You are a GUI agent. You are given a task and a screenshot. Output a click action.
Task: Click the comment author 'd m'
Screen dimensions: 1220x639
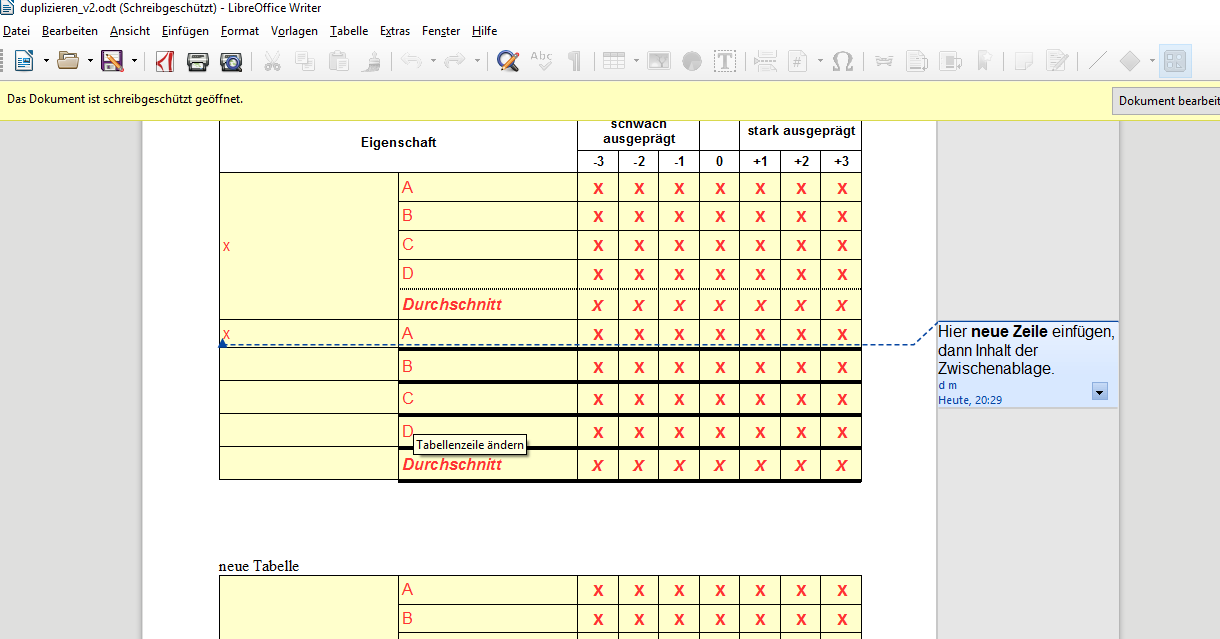click(947, 385)
